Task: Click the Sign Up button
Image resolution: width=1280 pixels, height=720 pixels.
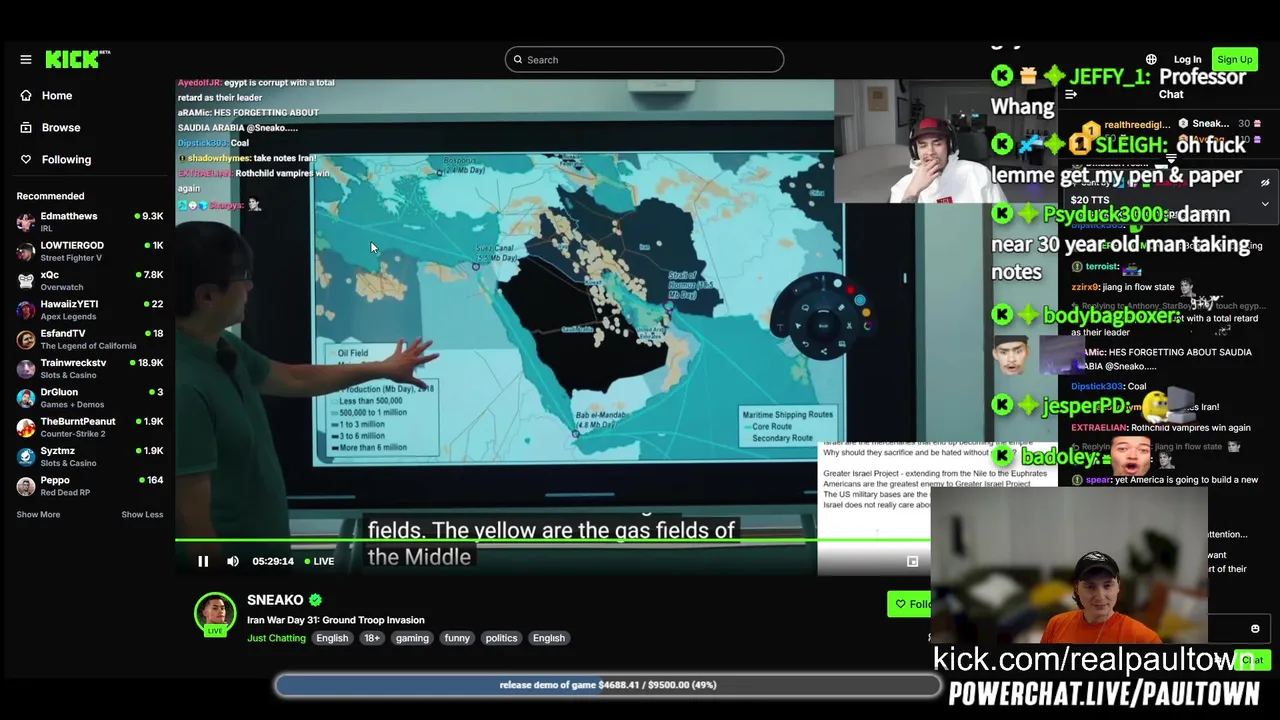Action: pos(1235,60)
